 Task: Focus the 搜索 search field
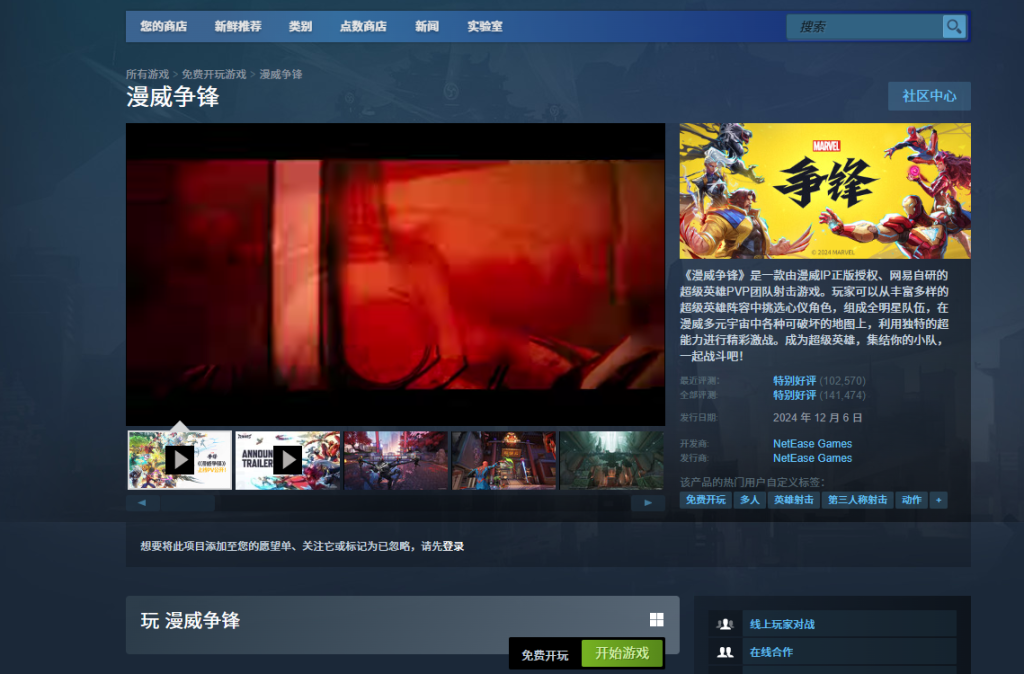865,27
